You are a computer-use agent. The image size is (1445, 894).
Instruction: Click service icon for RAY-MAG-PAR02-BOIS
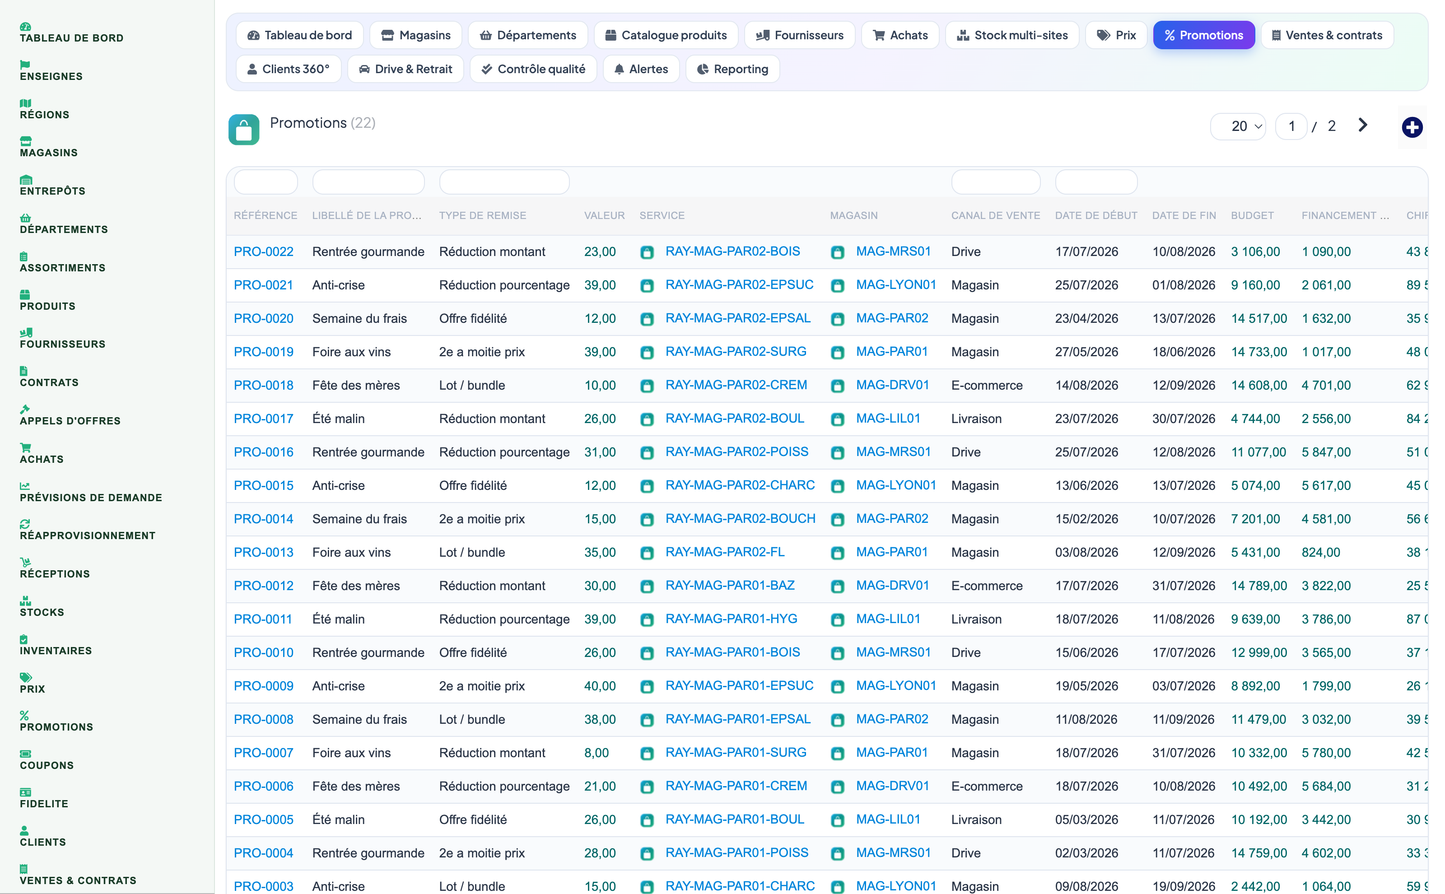click(x=647, y=252)
